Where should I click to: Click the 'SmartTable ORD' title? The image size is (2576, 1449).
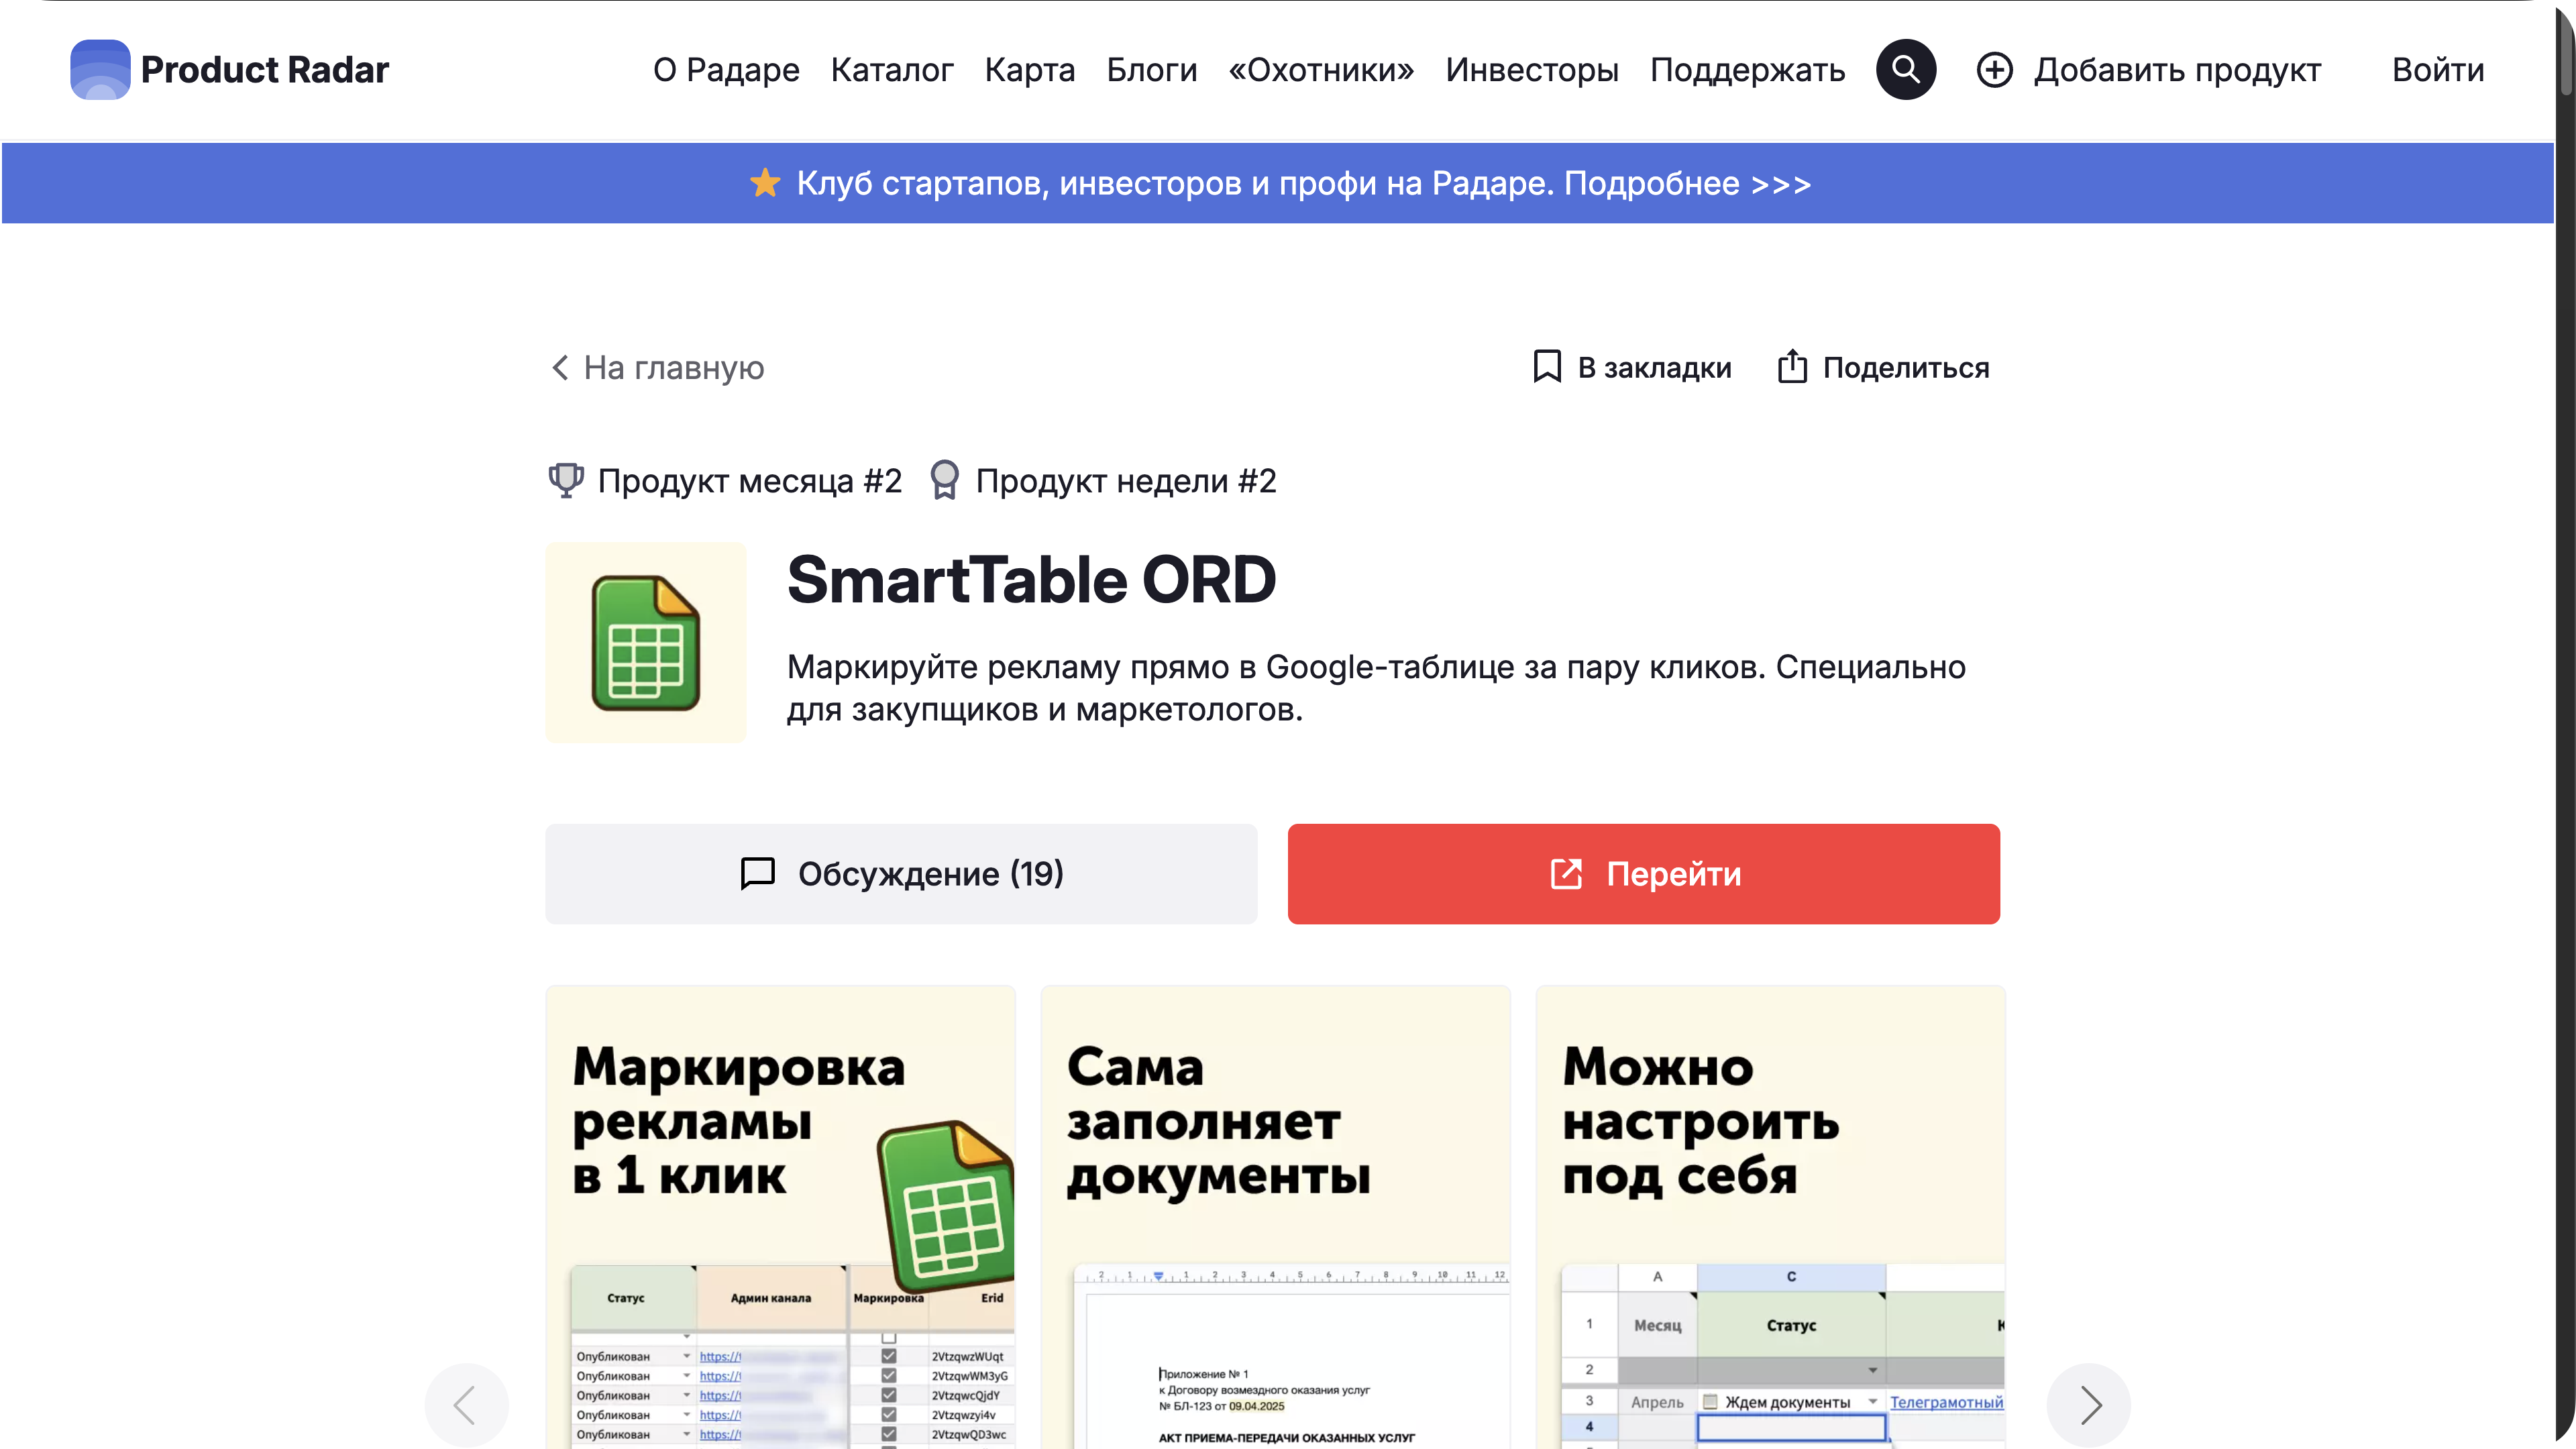point(1031,580)
